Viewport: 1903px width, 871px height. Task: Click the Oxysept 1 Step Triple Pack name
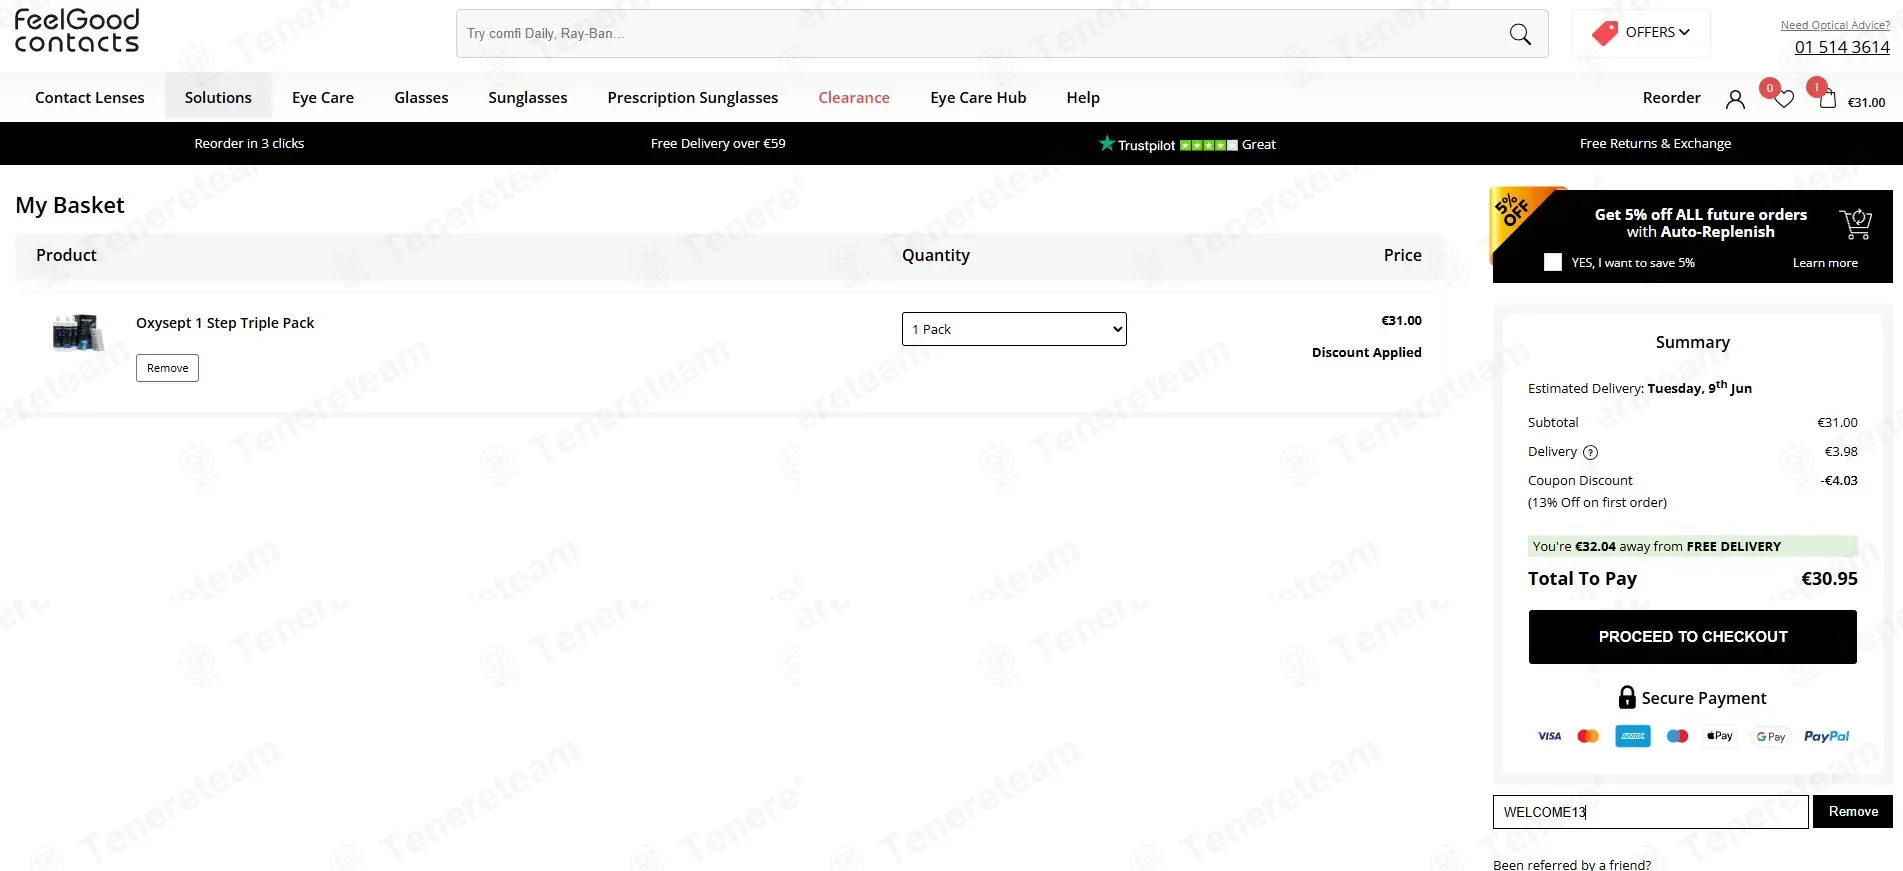point(225,323)
